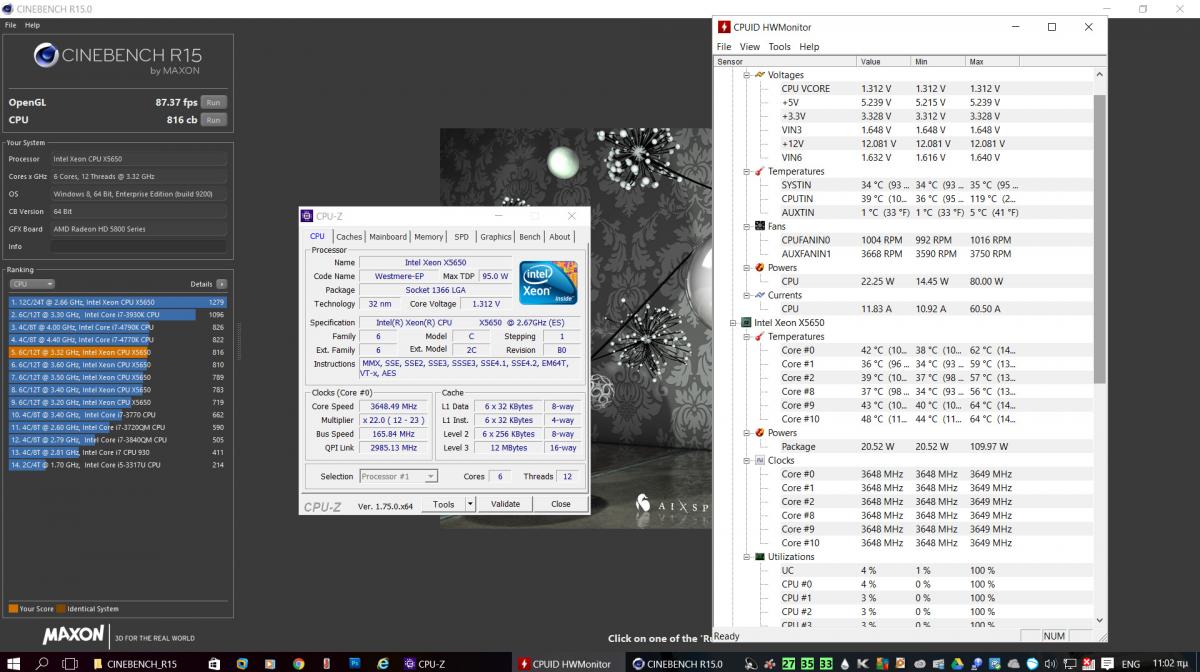The image size is (1200, 672).
Task: Collapse Clocks node in HWMonitor
Action: tap(747, 460)
